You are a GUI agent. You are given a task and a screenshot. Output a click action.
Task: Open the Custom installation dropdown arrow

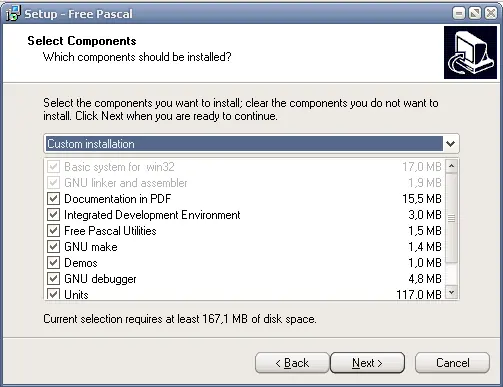click(x=451, y=144)
